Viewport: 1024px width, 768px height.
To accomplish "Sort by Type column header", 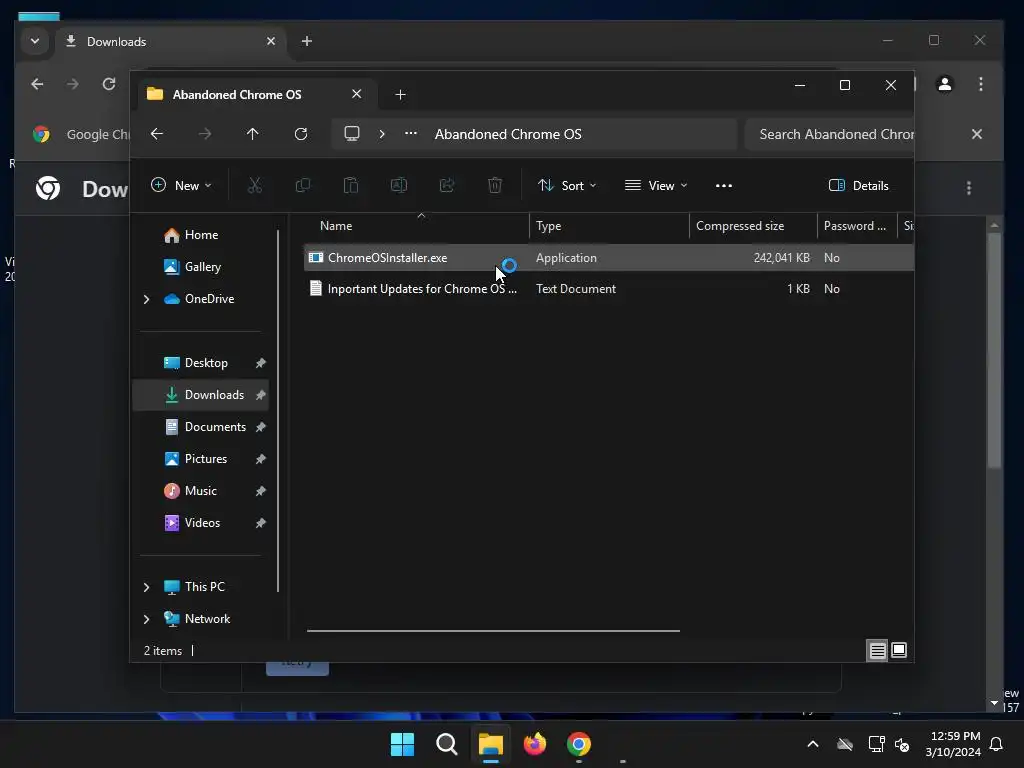I will (x=609, y=226).
